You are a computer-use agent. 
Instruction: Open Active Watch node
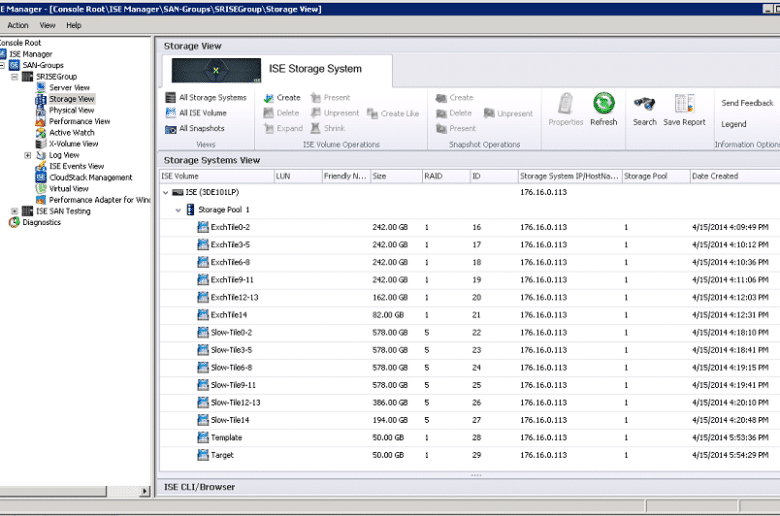tap(72, 132)
